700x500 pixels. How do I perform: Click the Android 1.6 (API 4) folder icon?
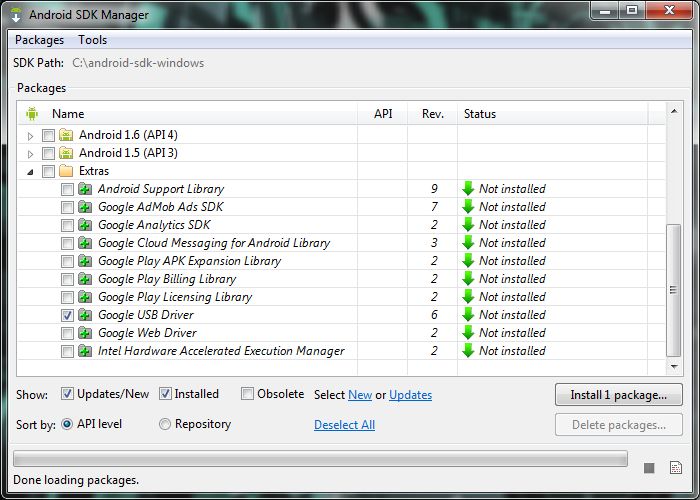click(66, 135)
